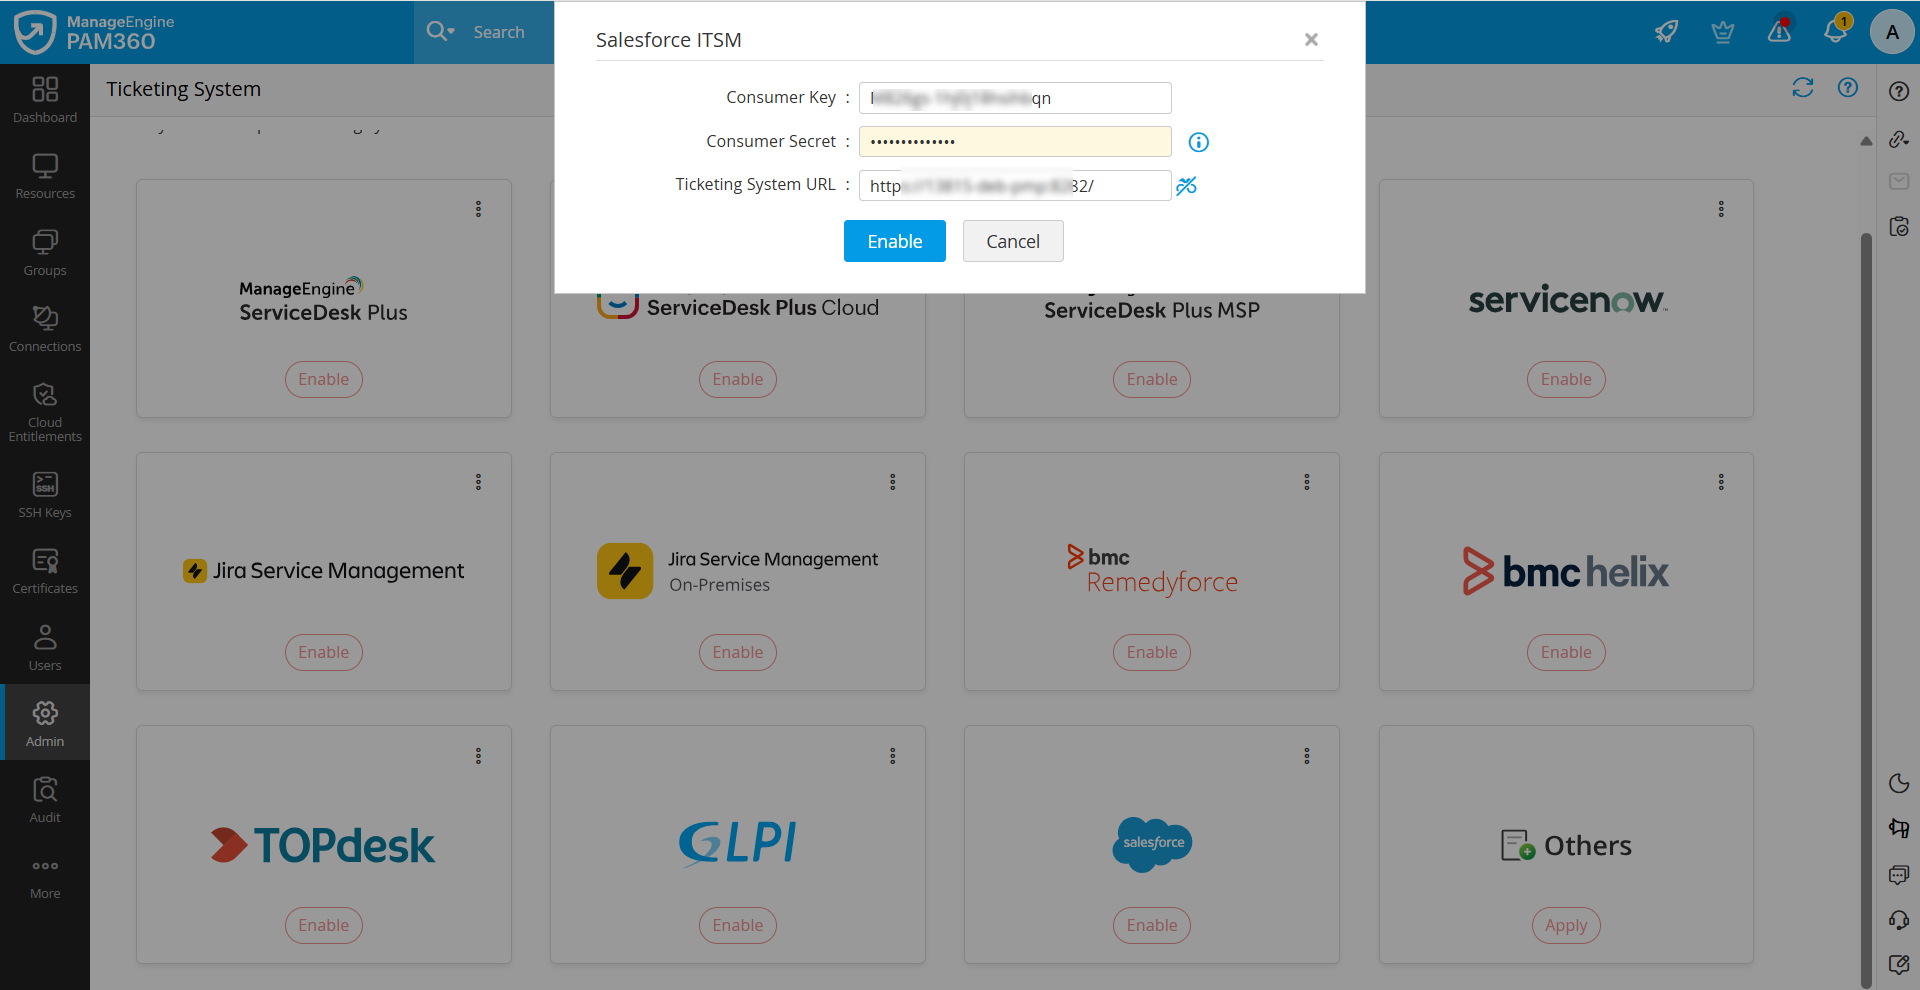Open the chat feedback icon in right rail
This screenshot has width=1920, height=990.
pos(1899,875)
